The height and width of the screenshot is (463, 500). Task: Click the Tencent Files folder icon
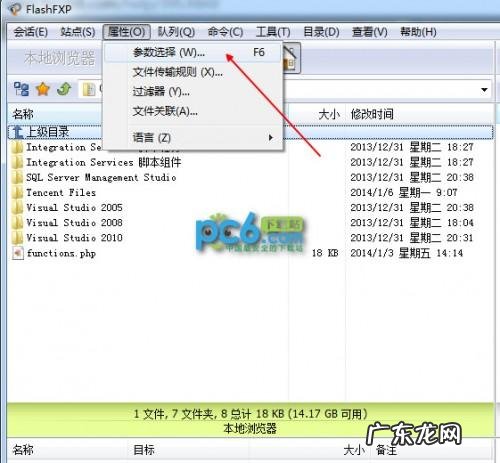pos(18,193)
